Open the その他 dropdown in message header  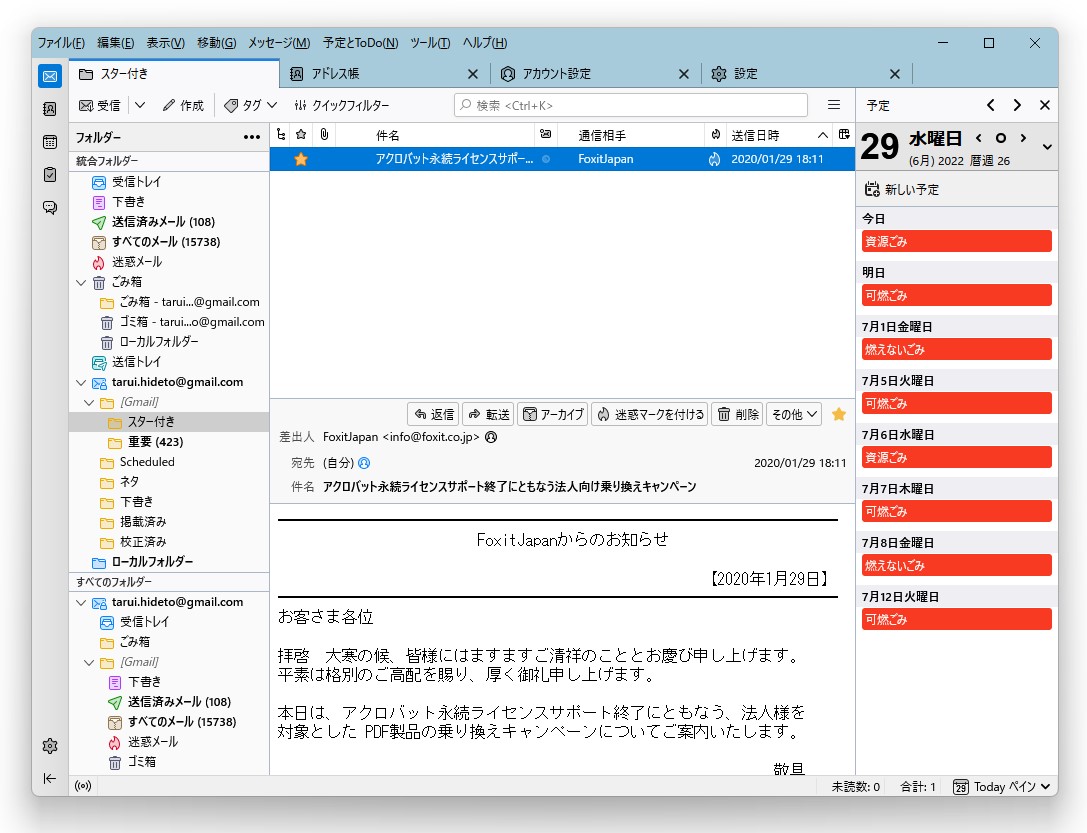[794, 414]
